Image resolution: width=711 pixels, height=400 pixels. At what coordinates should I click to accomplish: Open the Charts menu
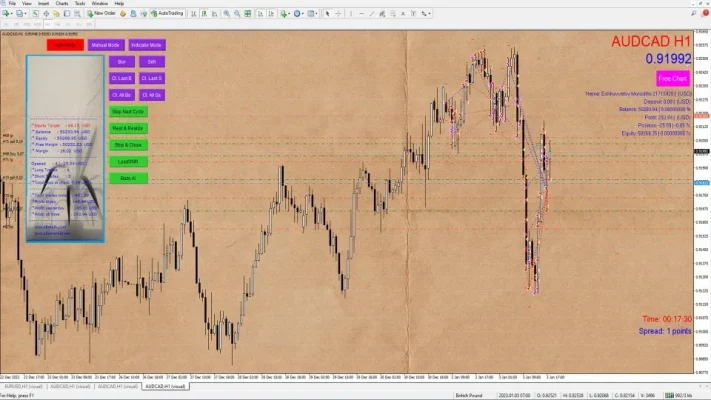[62, 4]
